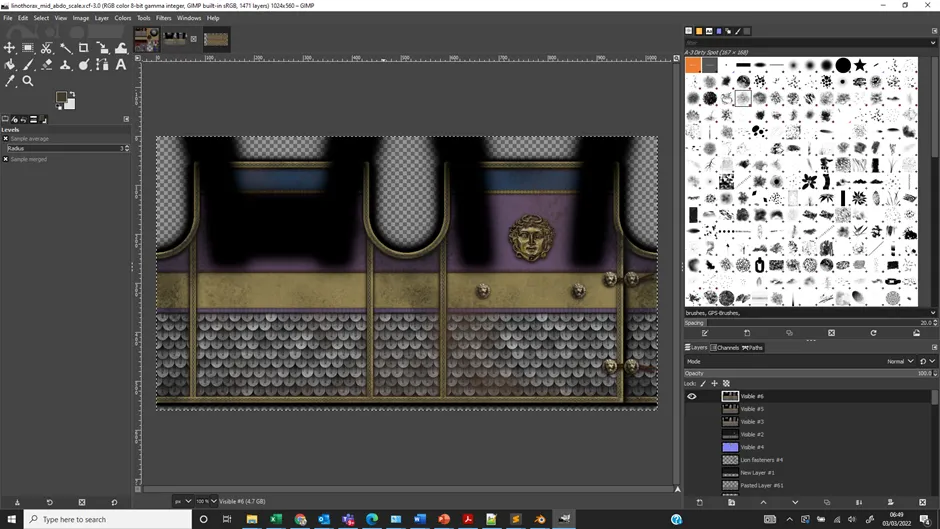Select the Eraser tool
The height and width of the screenshot is (529, 940).
tap(46, 65)
